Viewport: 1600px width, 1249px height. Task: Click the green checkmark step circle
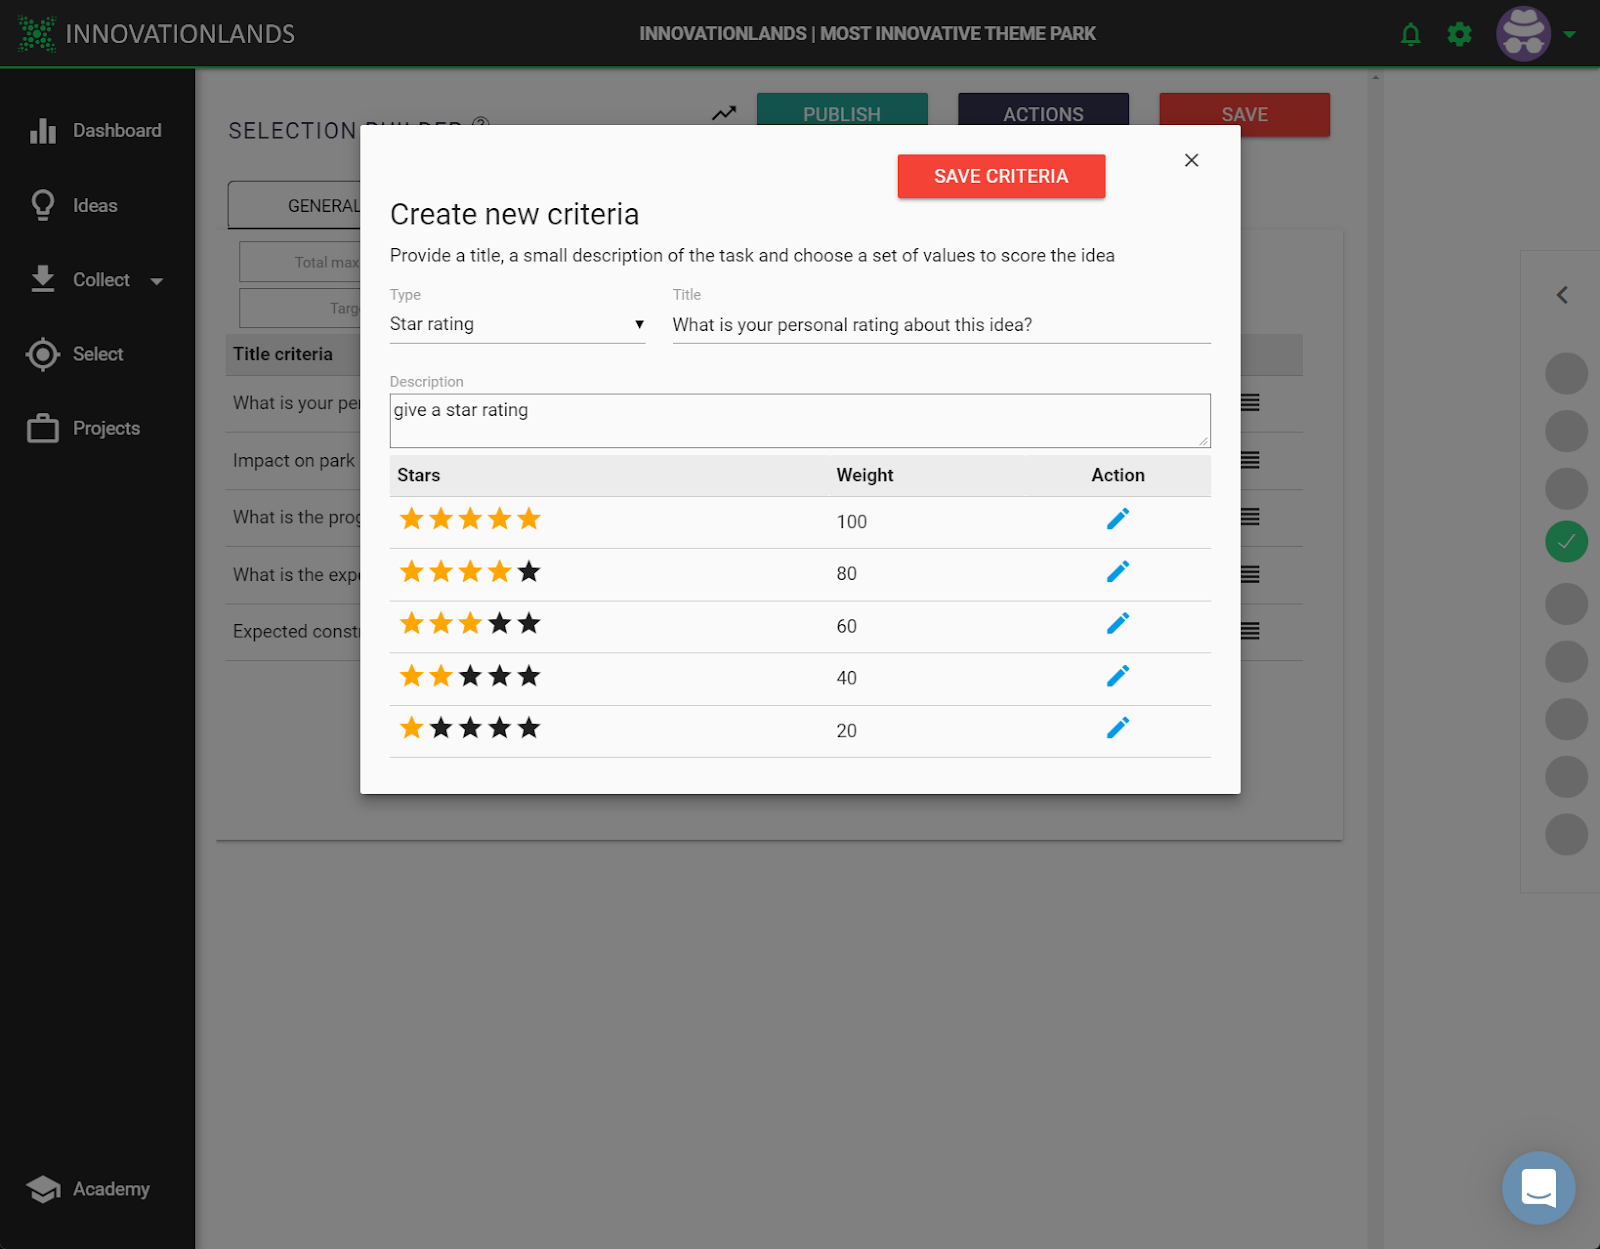click(1566, 542)
